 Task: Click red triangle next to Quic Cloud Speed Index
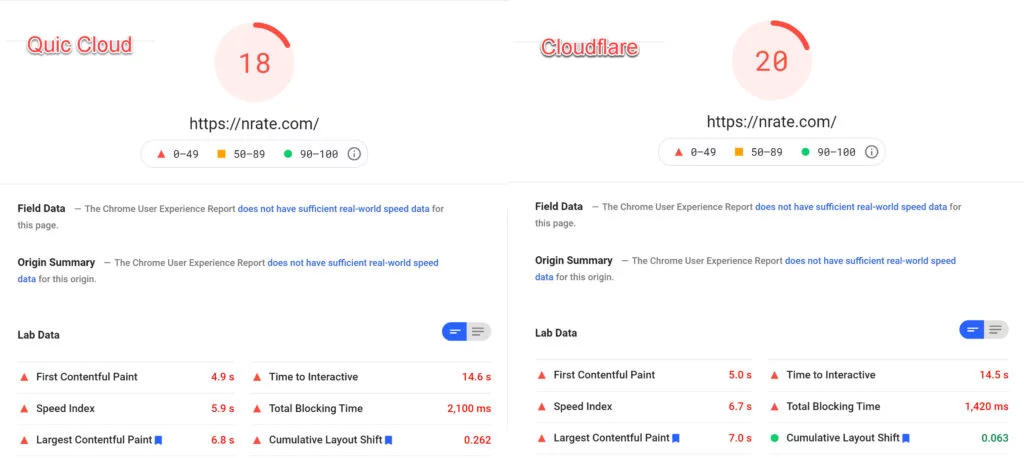tap(24, 408)
